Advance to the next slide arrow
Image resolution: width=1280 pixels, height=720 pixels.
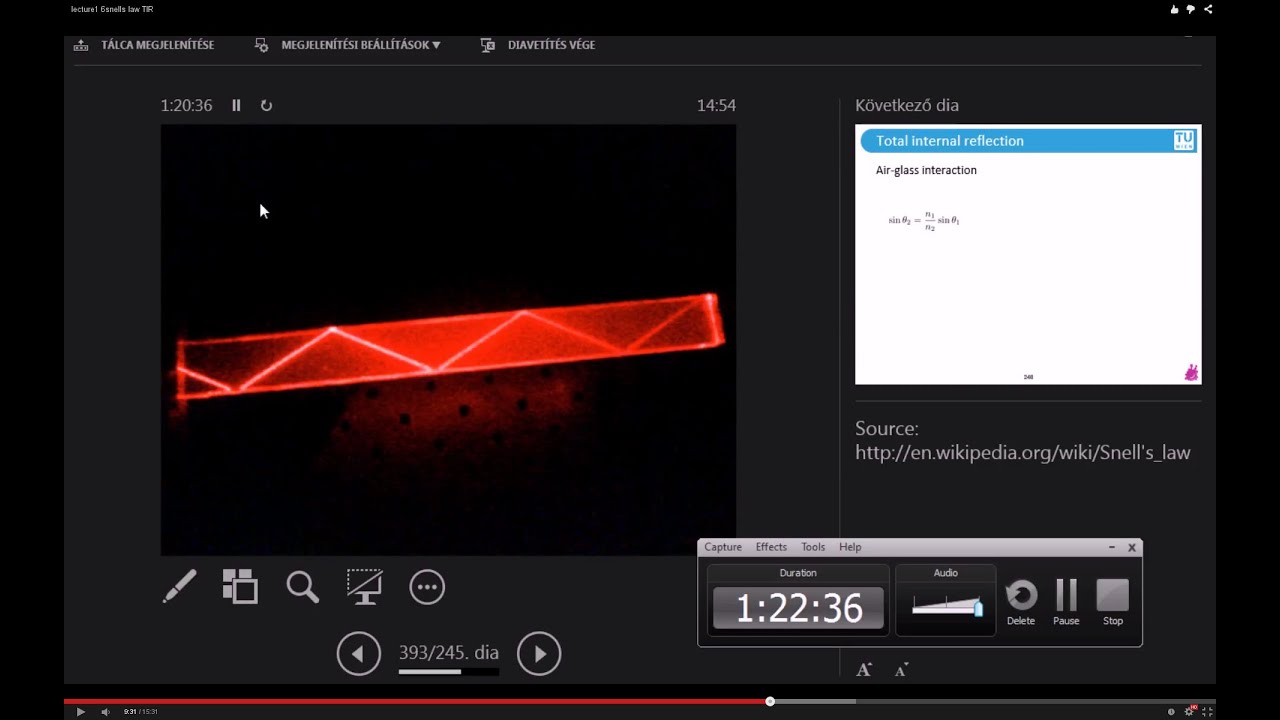(x=539, y=653)
